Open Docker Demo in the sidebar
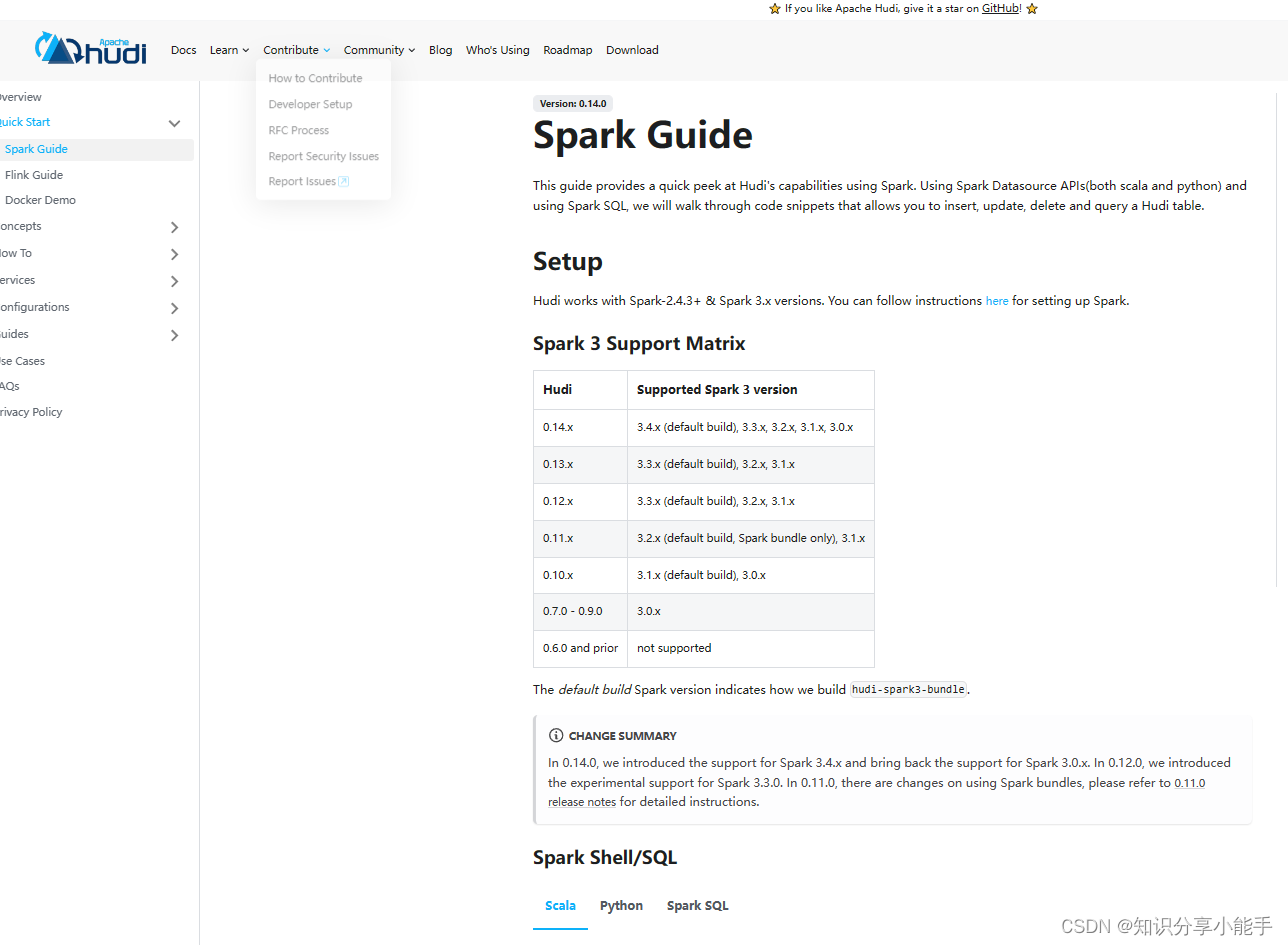 tap(40, 200)
